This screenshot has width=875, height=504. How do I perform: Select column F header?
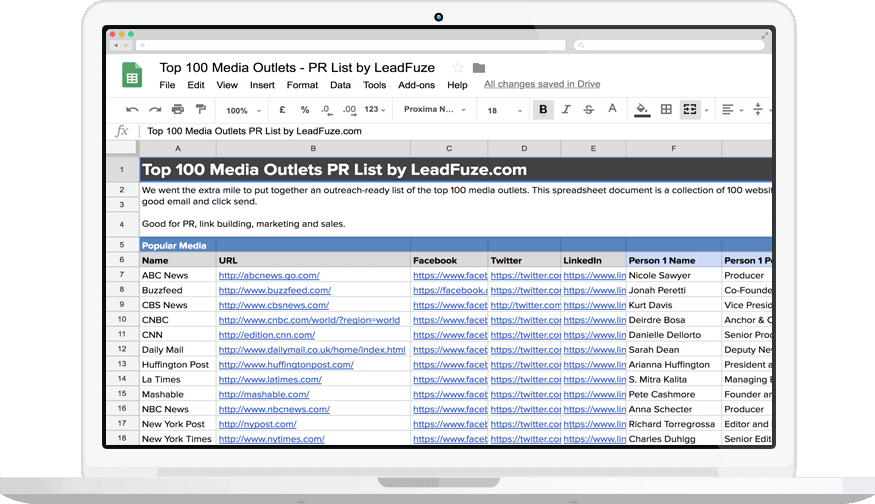[x=674, y=148]
